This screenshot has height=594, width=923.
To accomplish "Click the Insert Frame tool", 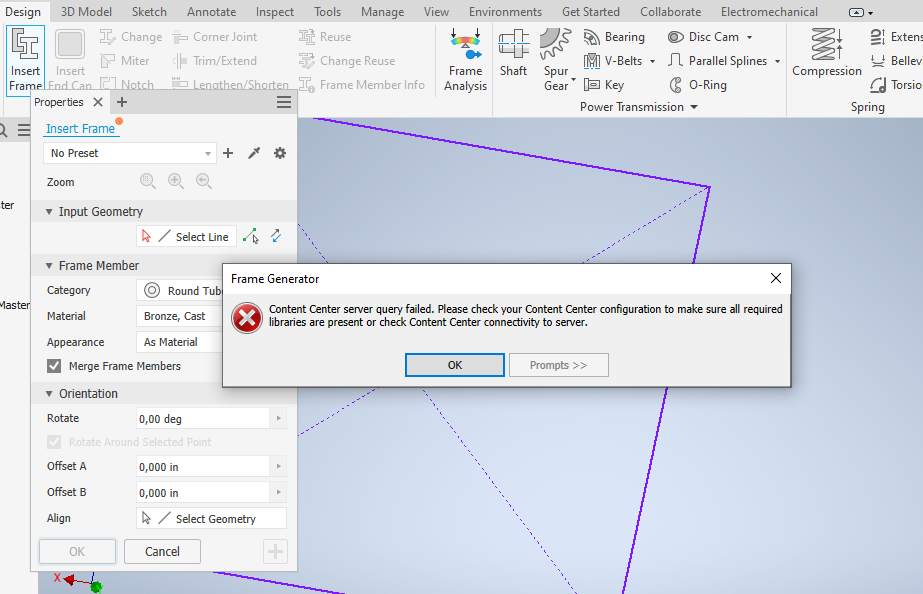I will (x=25, y=59).
